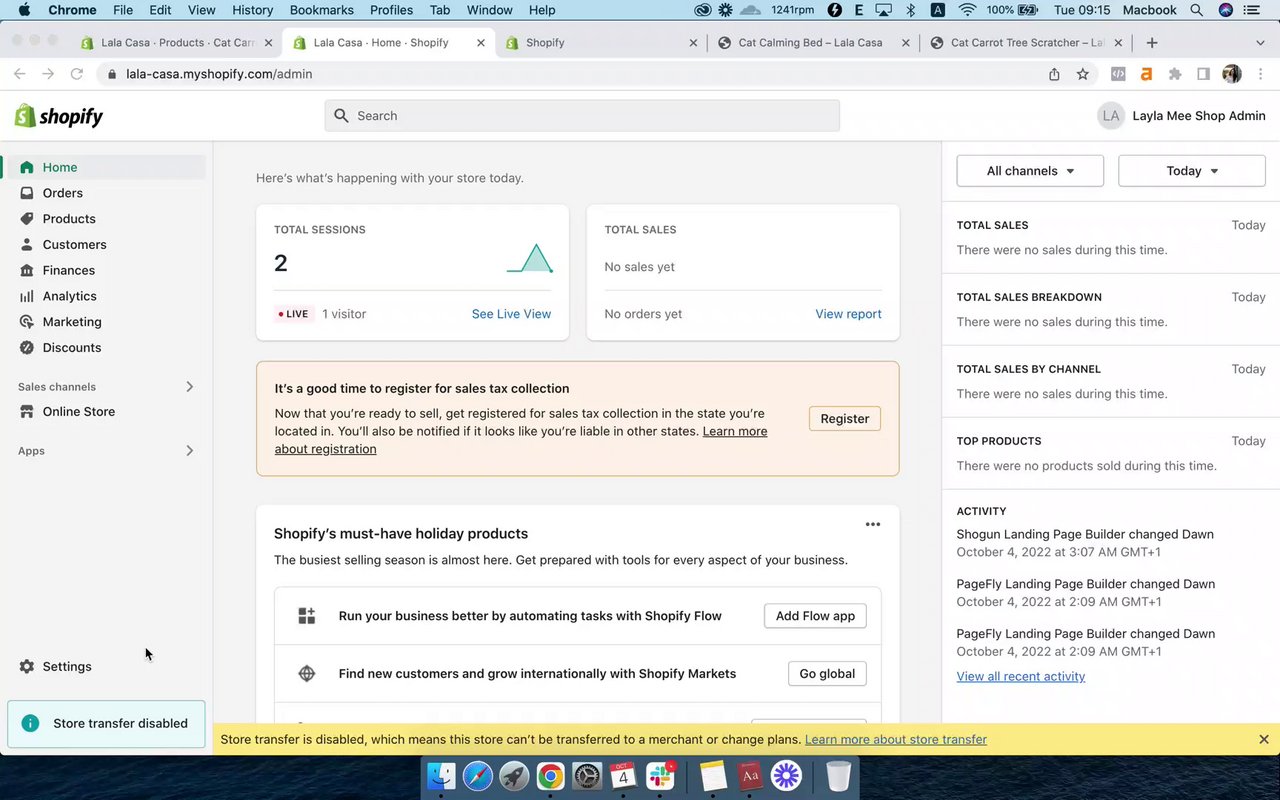Close the Lala Casa Home tab
Viewport: 1280px width, 800px height.
click(x=481, y=43)
